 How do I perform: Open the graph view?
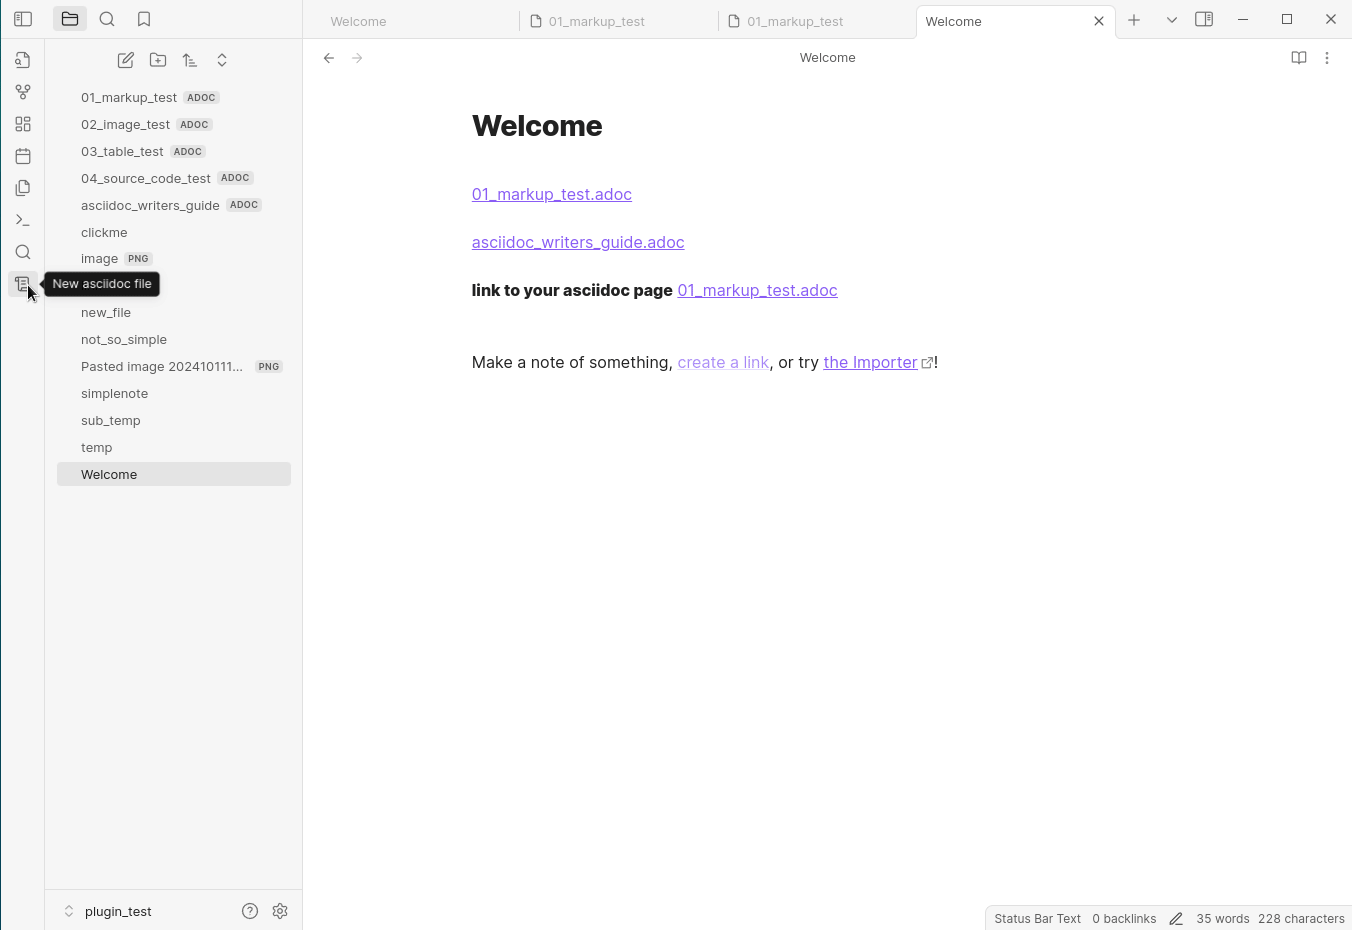pos(22,92)
